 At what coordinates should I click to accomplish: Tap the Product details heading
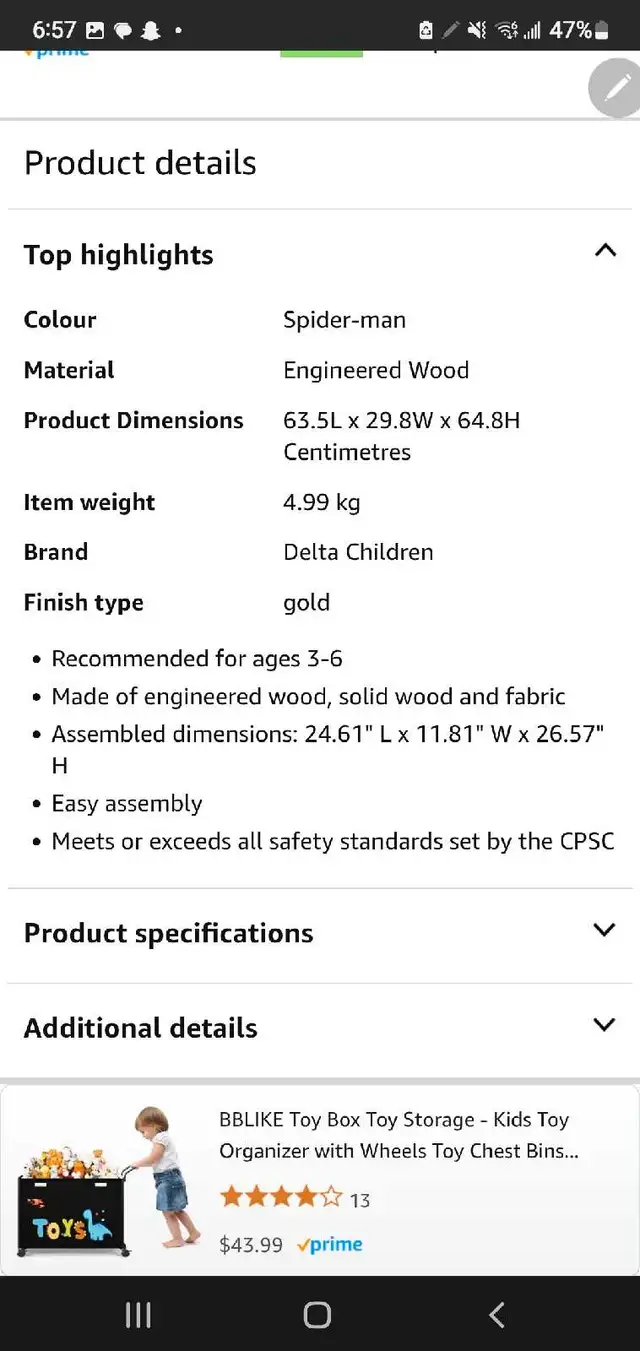coord(140,163)
